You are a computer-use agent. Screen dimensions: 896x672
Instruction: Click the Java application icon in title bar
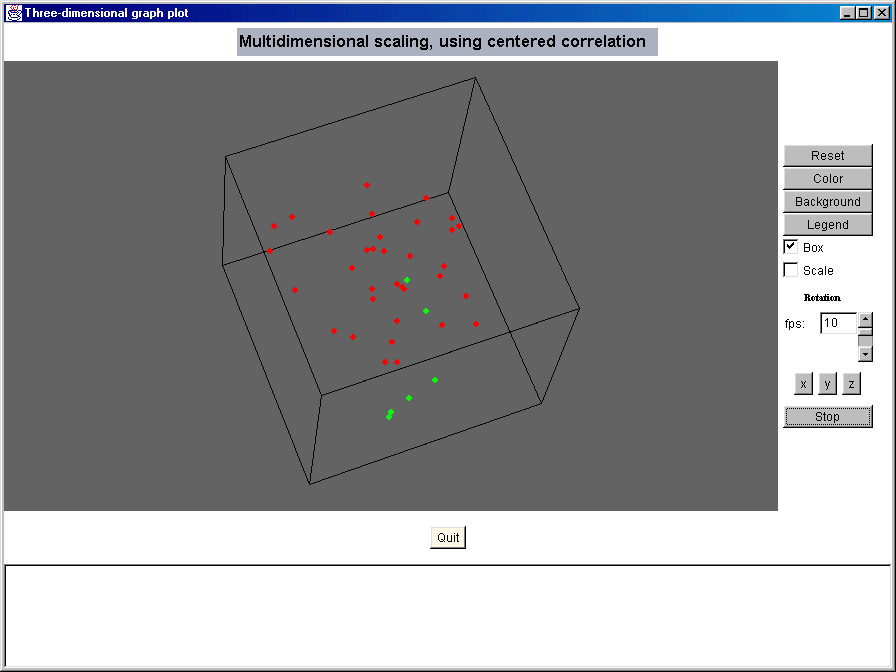coord(14,13)
